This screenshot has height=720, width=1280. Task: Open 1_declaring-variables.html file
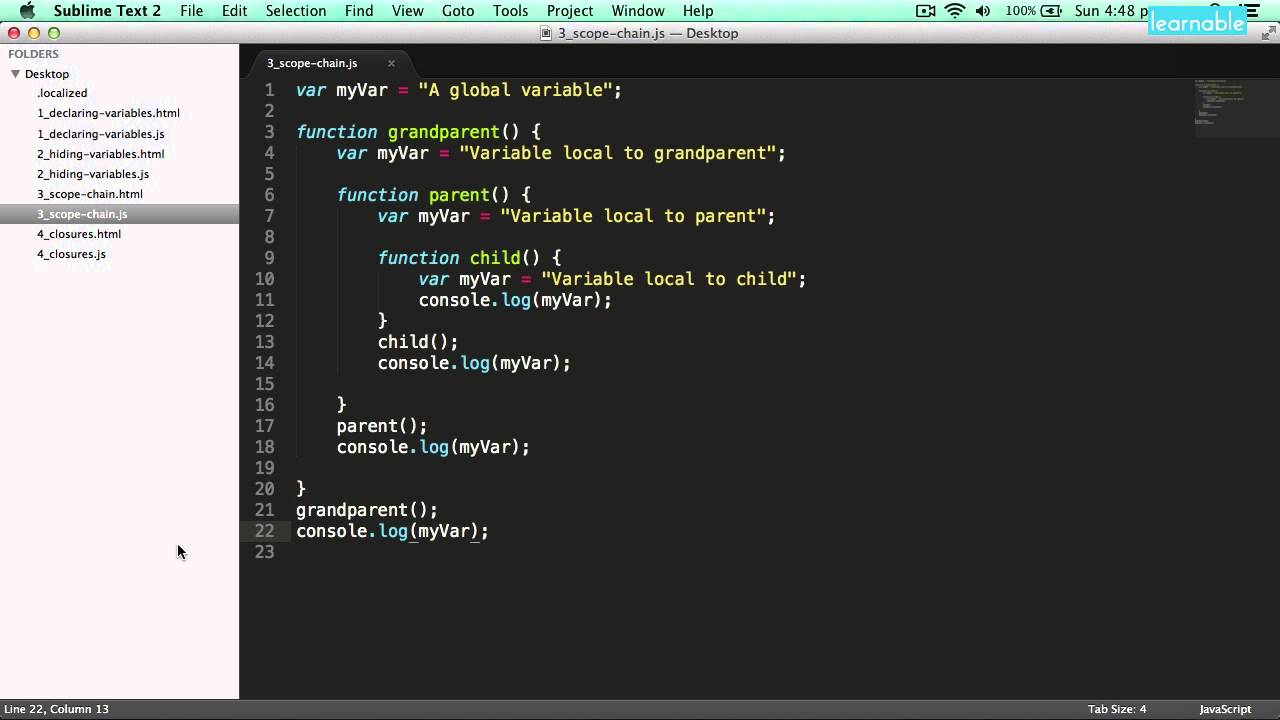108,113
